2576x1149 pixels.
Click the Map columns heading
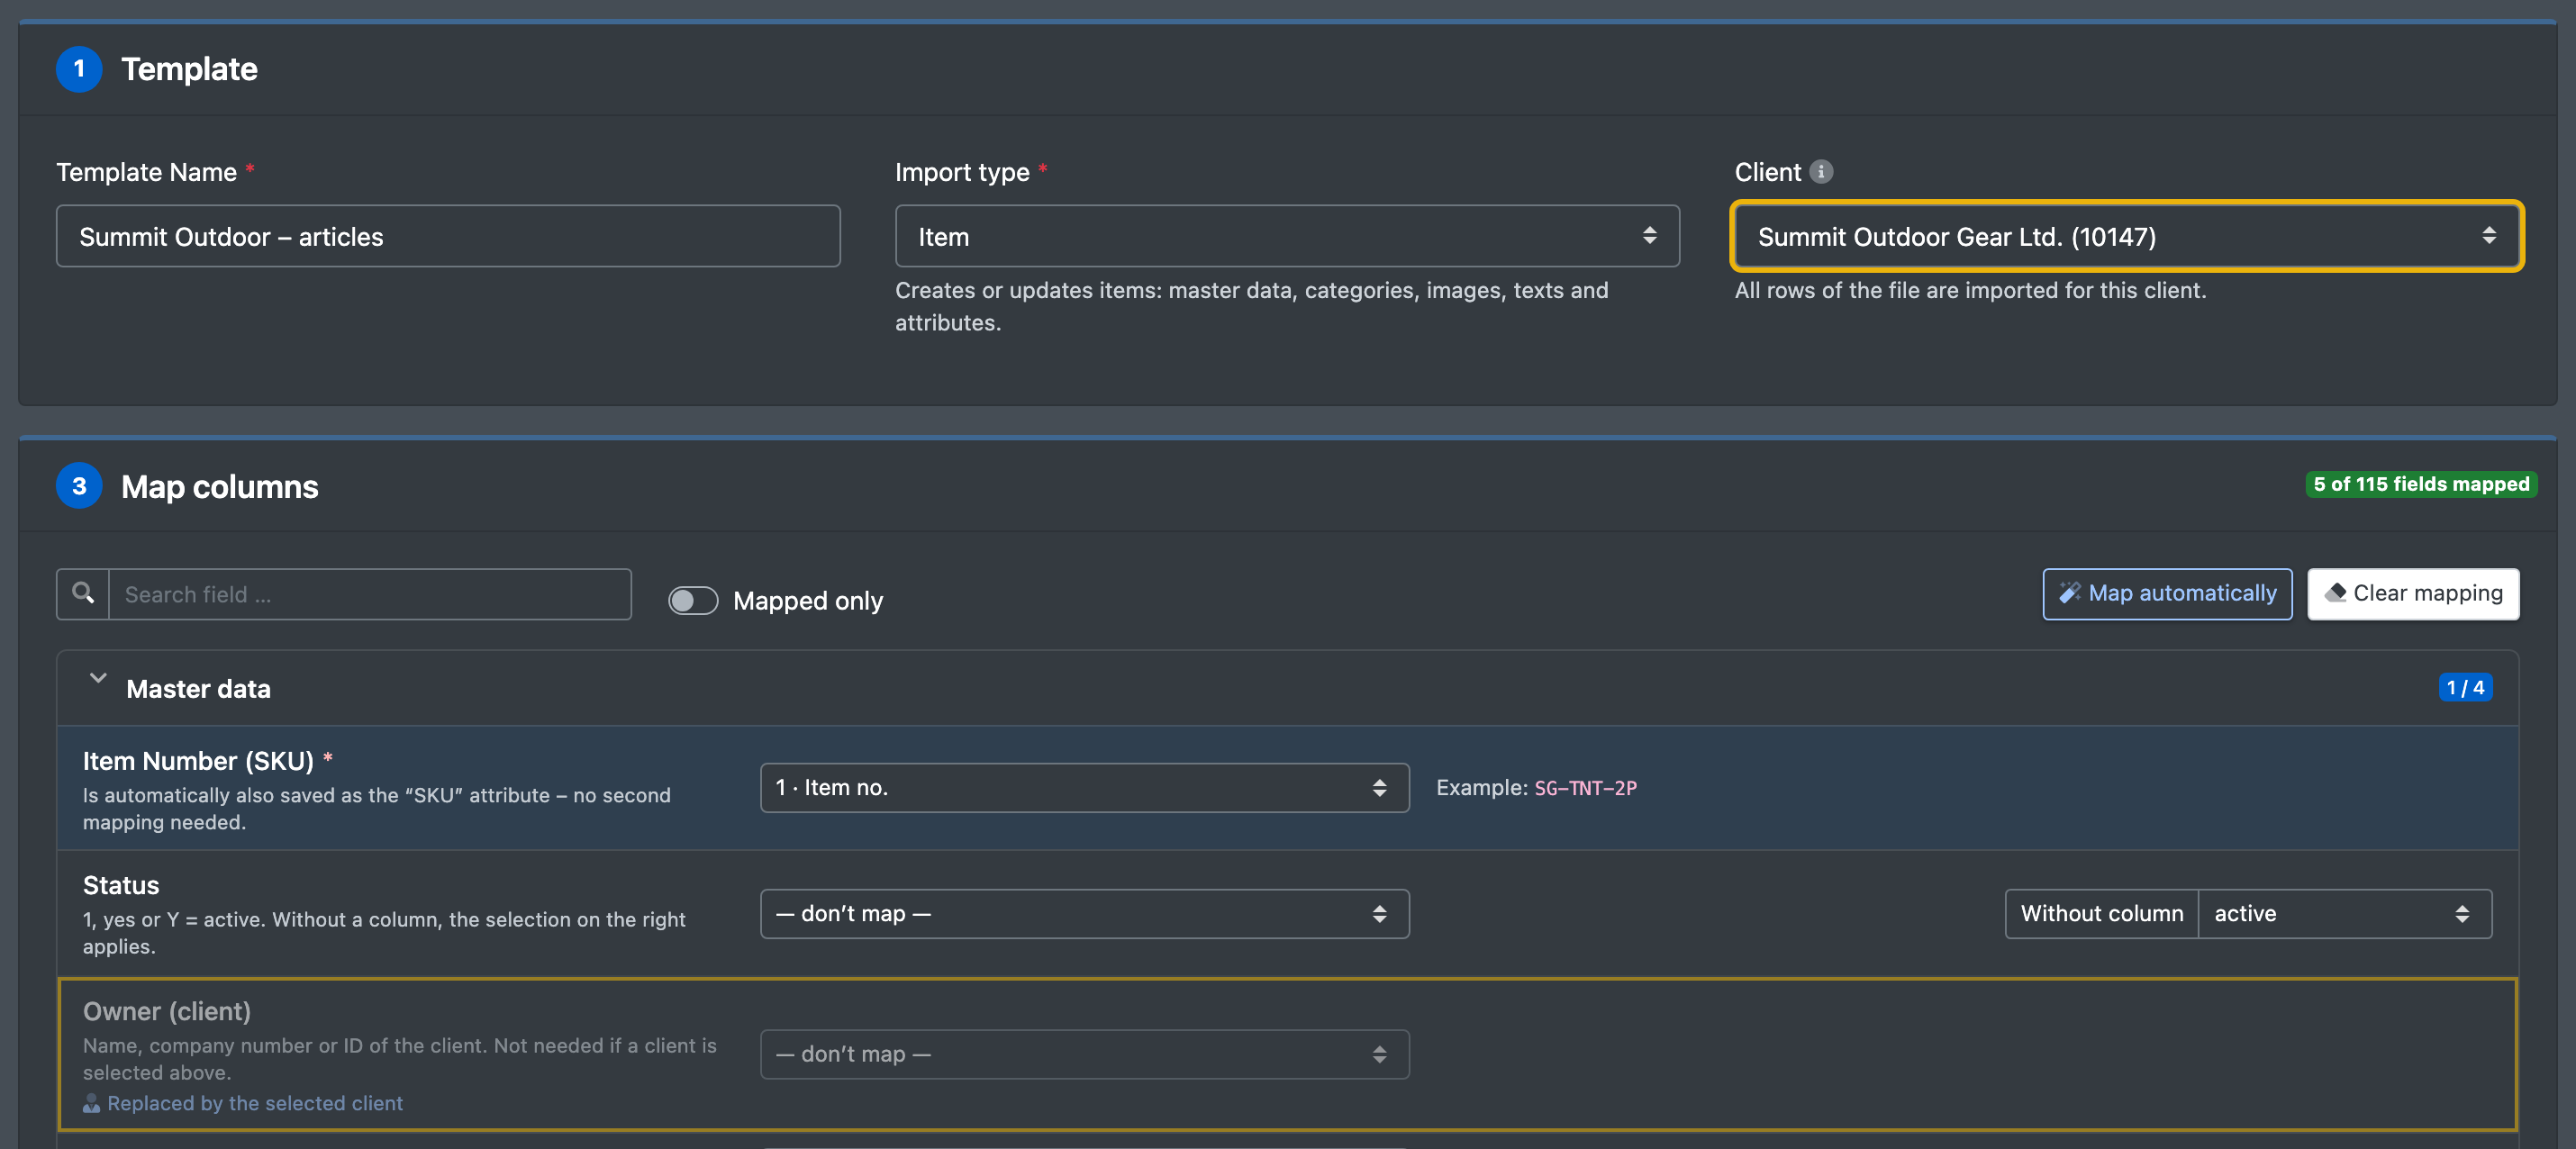coord(219,487)
